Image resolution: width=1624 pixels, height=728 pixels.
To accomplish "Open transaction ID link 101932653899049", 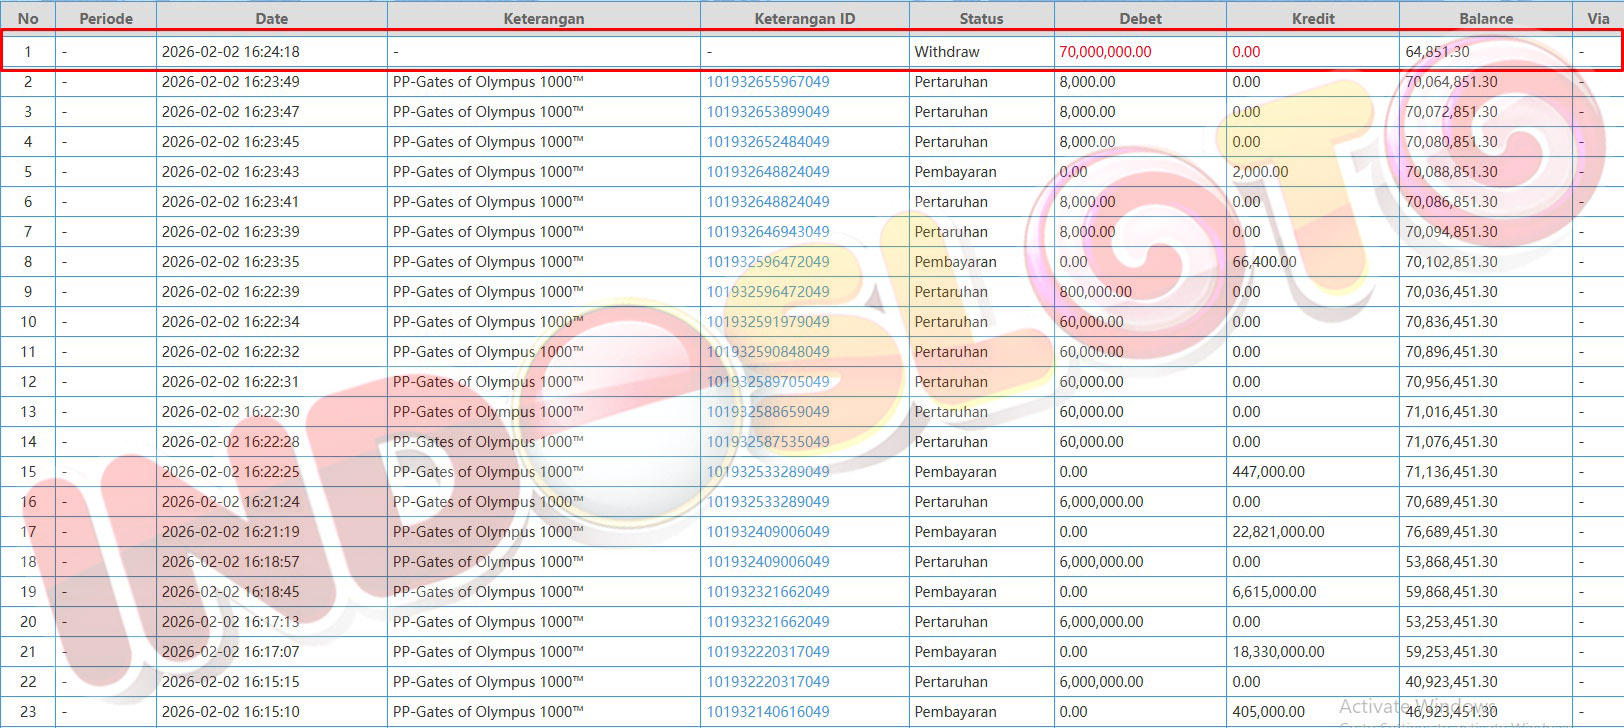I will pyautogui.click(x=767, y=112).
